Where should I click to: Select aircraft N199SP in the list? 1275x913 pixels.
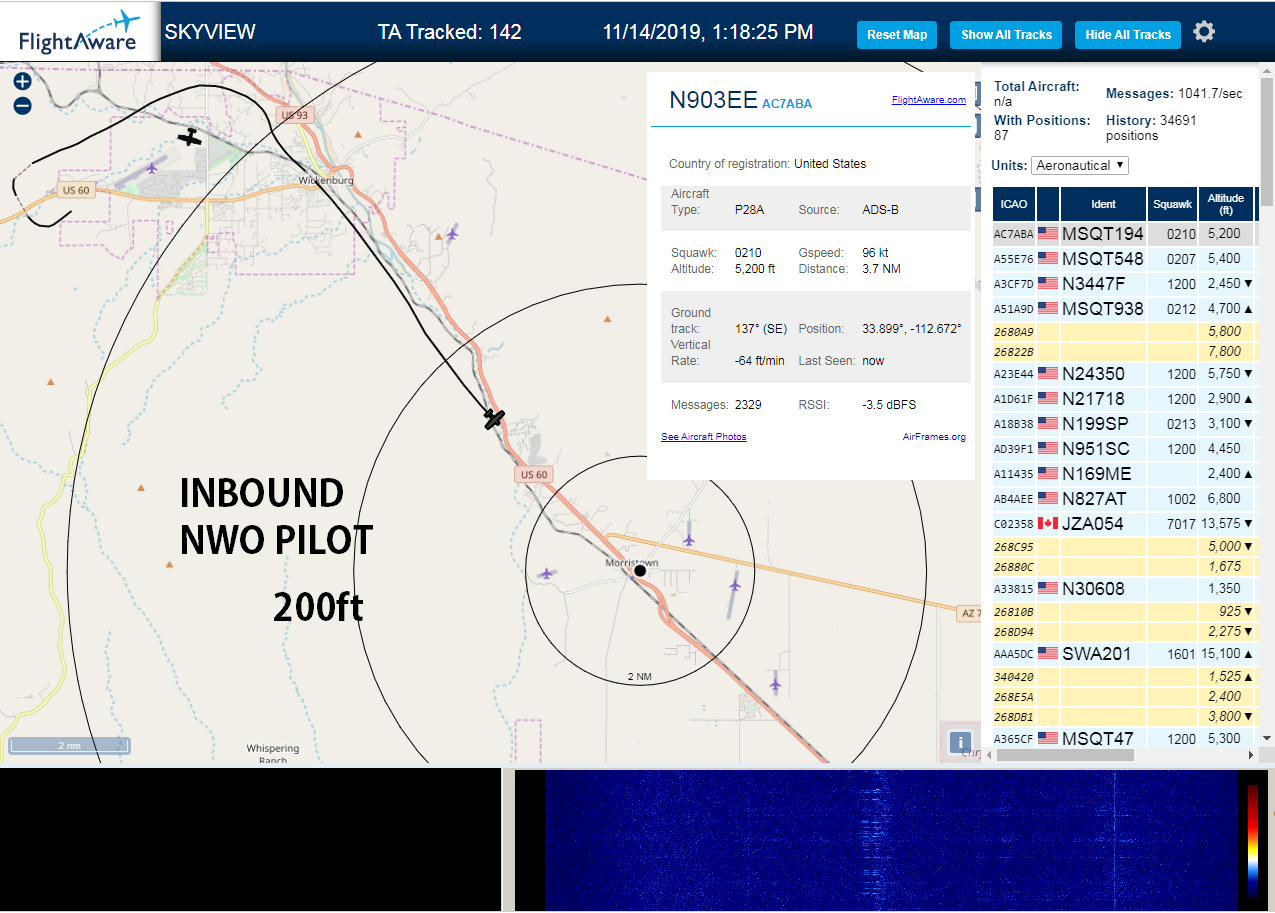pyautogui.click(x=1123, y=423)
